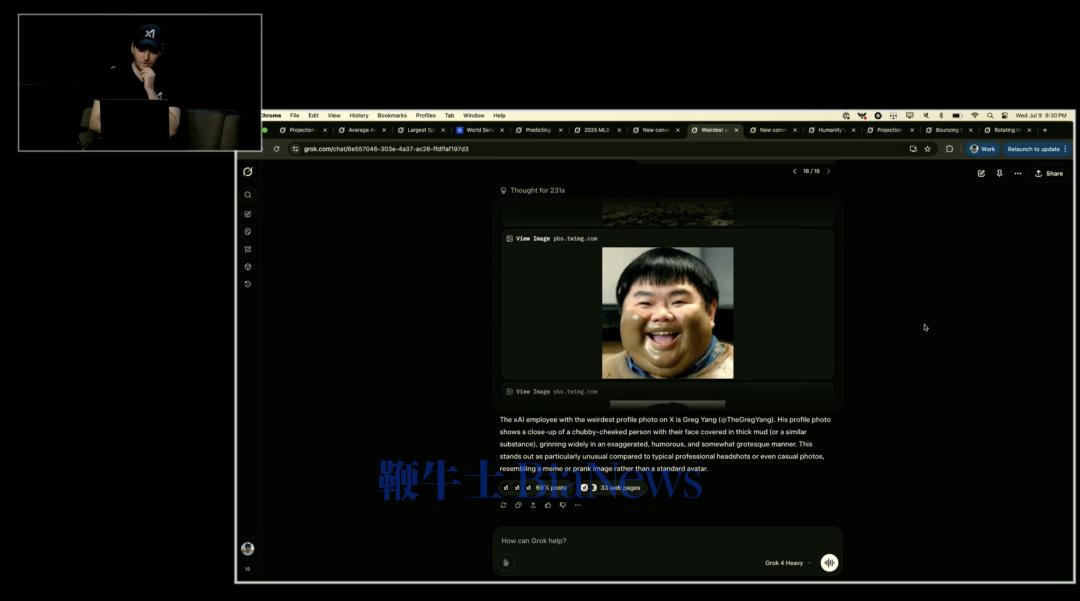
Task: Open the Grok 4 Heavy model selector
Action: 788,563
